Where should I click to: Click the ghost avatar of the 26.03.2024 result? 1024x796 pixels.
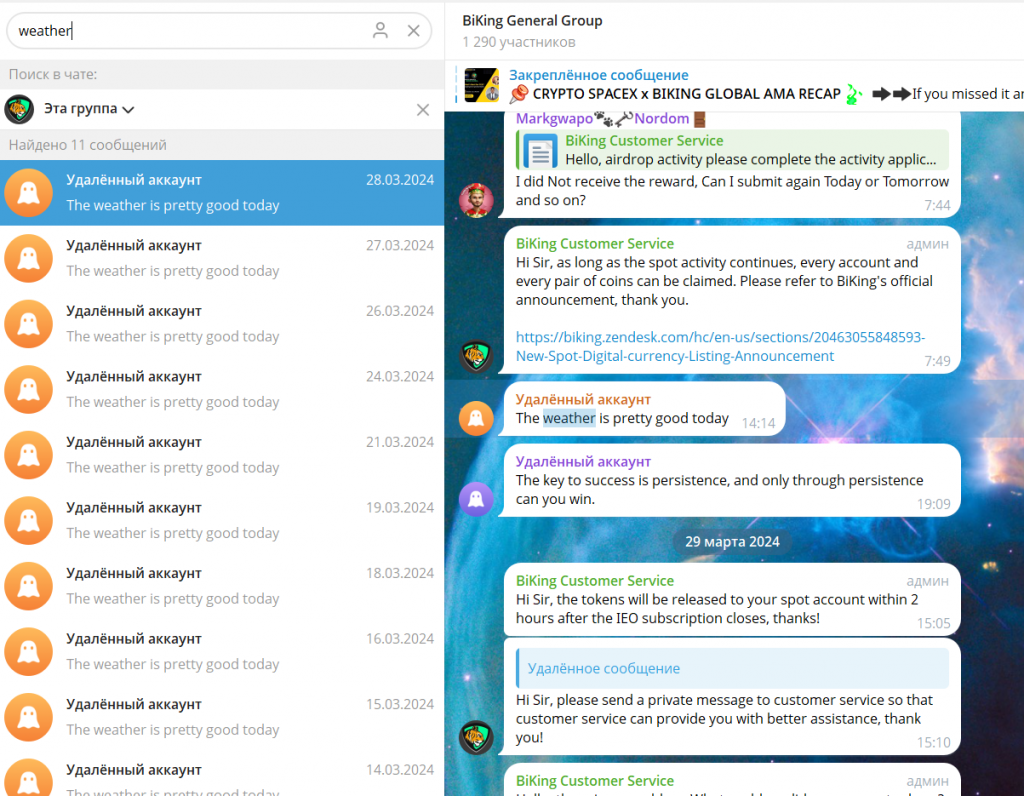click(x=28, y=324)
